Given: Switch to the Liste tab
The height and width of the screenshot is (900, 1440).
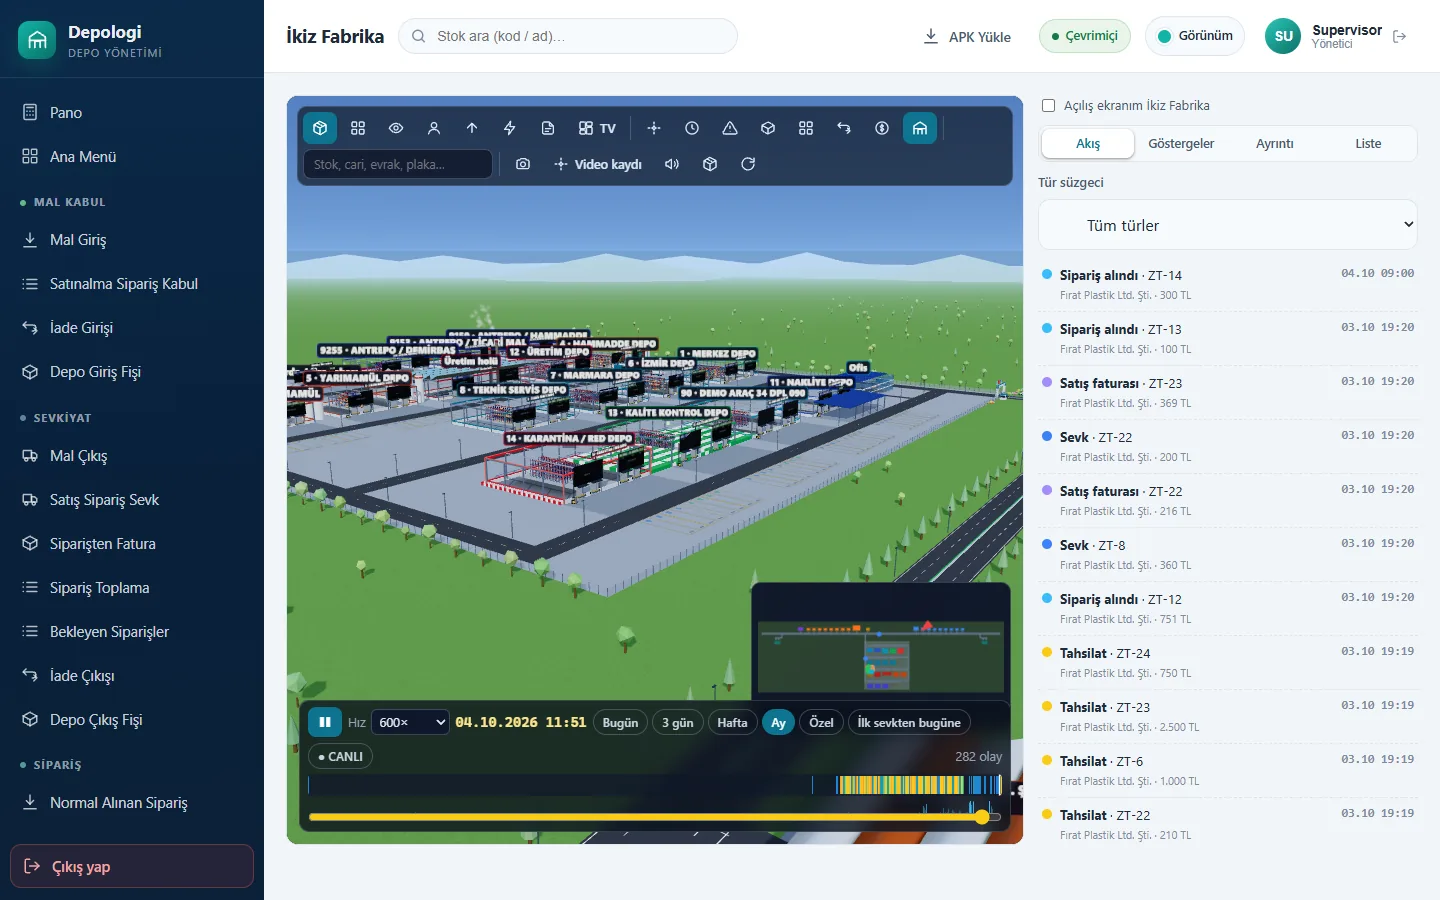Looking at the screenshot, I should (1368, 144).
